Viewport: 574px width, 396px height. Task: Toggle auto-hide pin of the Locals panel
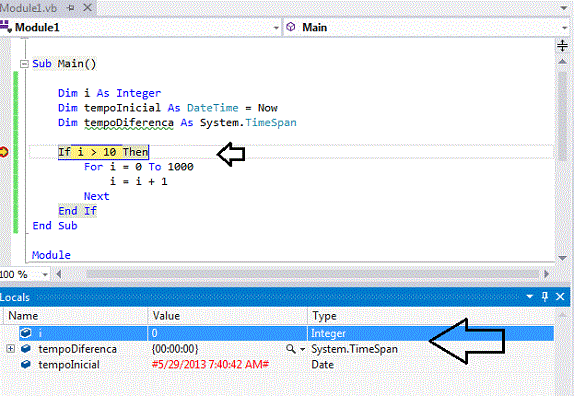(545, 296)
